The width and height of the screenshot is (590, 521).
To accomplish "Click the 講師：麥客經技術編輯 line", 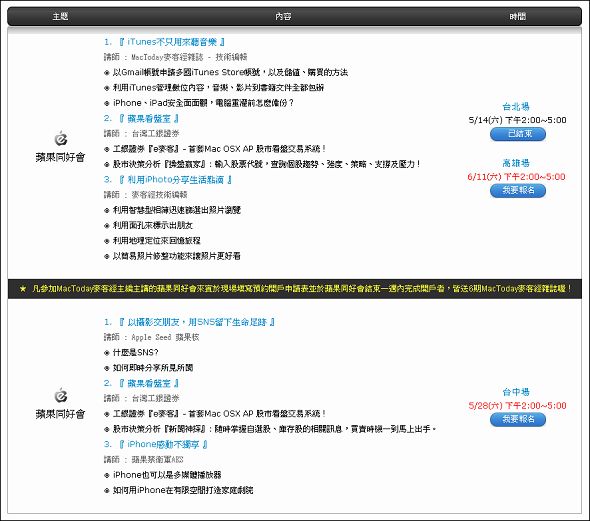I will pyautogui.click(x=146, y=195).
